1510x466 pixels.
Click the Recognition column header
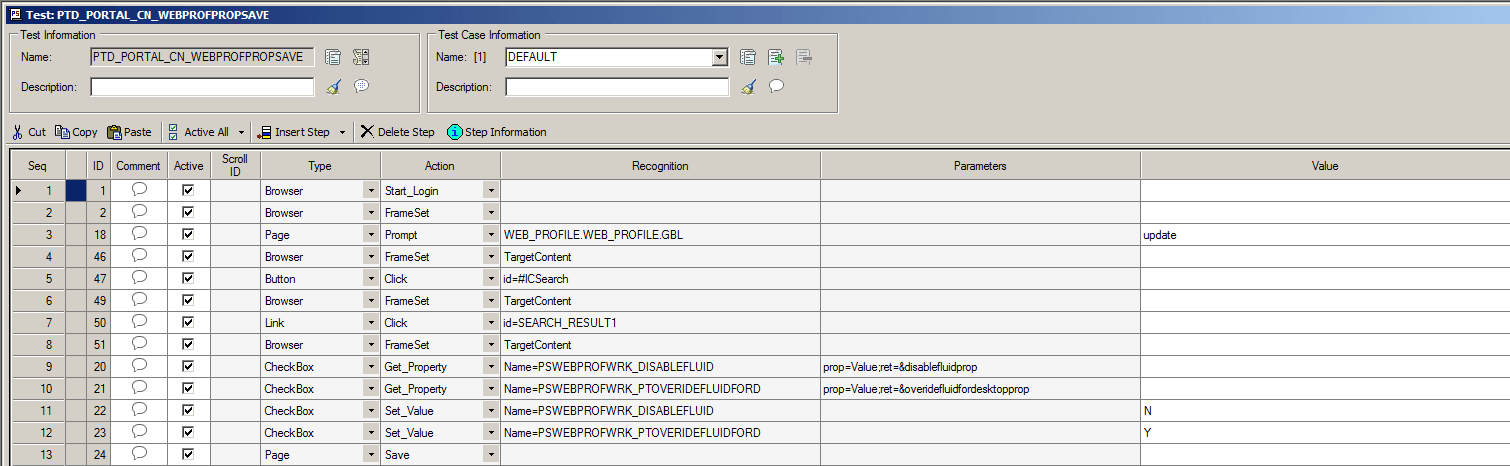point(660,166)
